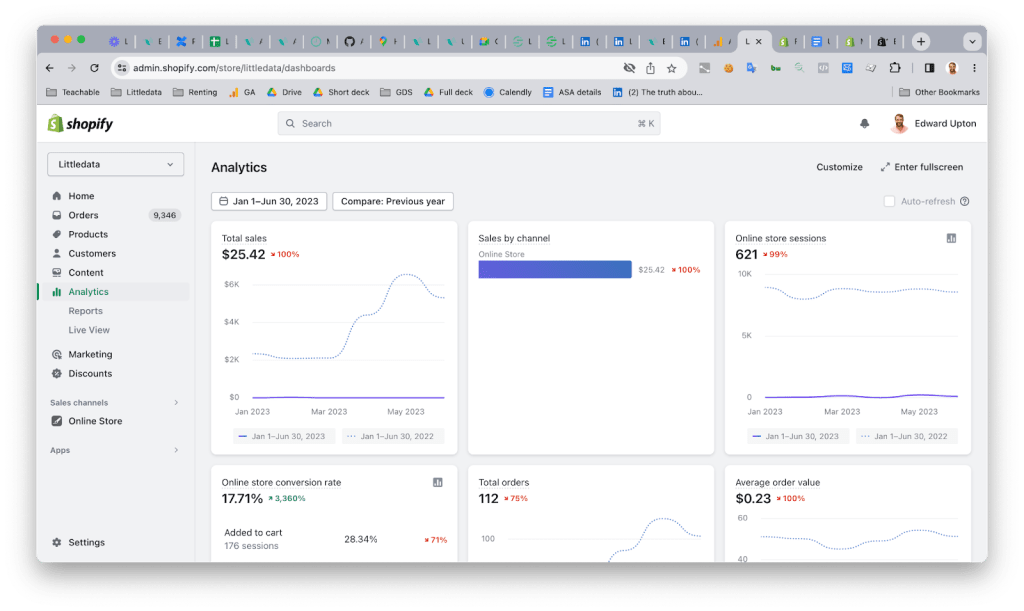Image resolution: width=1024 pixels, height=611 pixels.
Task: Click the Discounts badge icon
Action: (x=57, y=373)
